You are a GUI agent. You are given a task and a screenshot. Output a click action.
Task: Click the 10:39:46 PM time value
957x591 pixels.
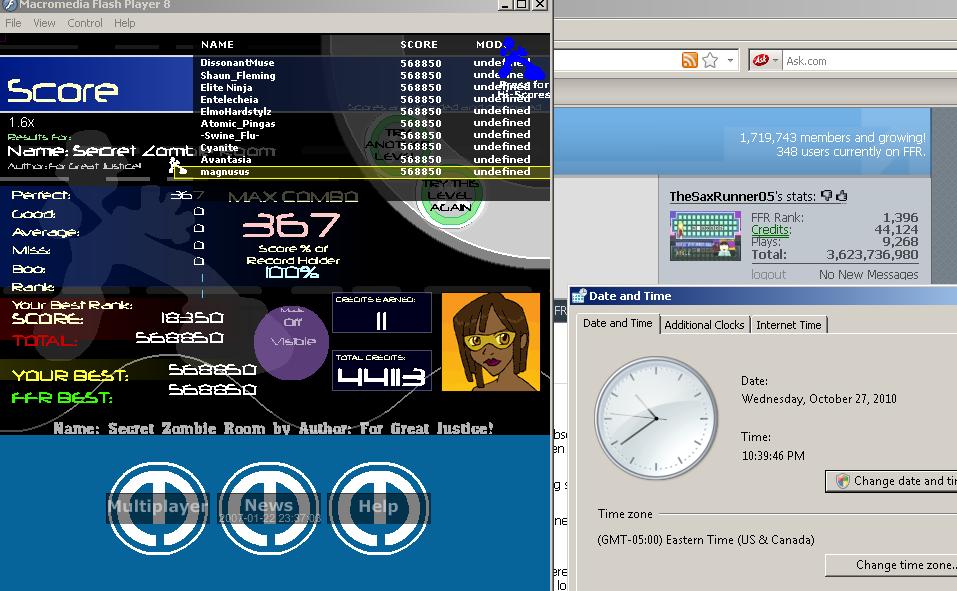pyautogui.click(x=773, y=455)
